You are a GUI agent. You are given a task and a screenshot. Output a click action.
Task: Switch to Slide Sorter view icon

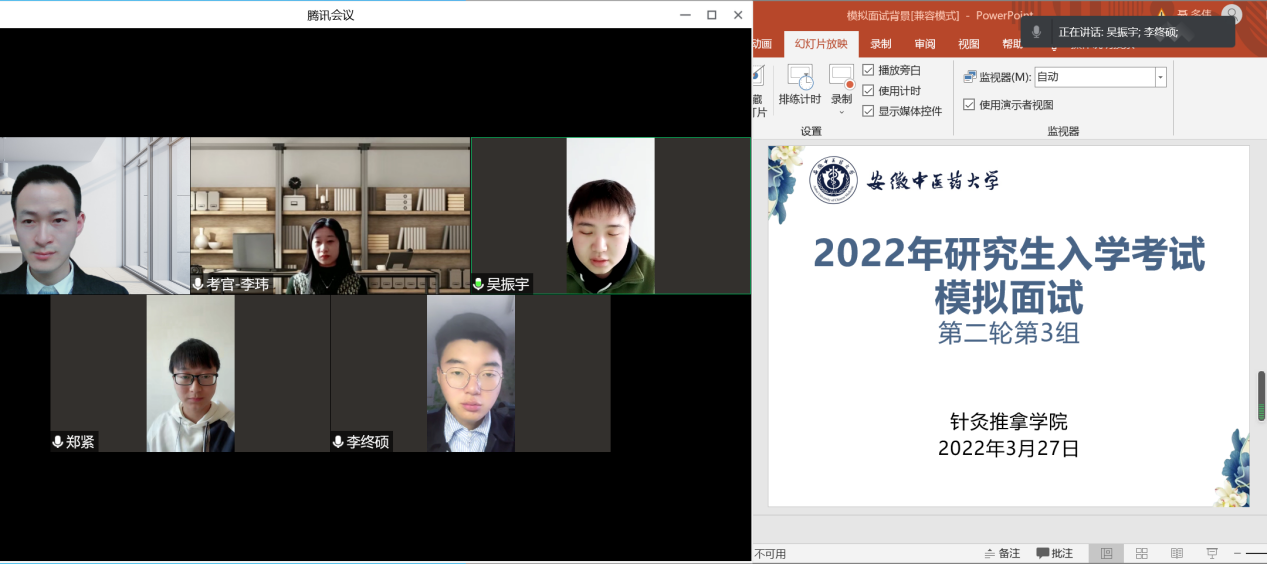pyautogui.click(x=1142, y=553)
